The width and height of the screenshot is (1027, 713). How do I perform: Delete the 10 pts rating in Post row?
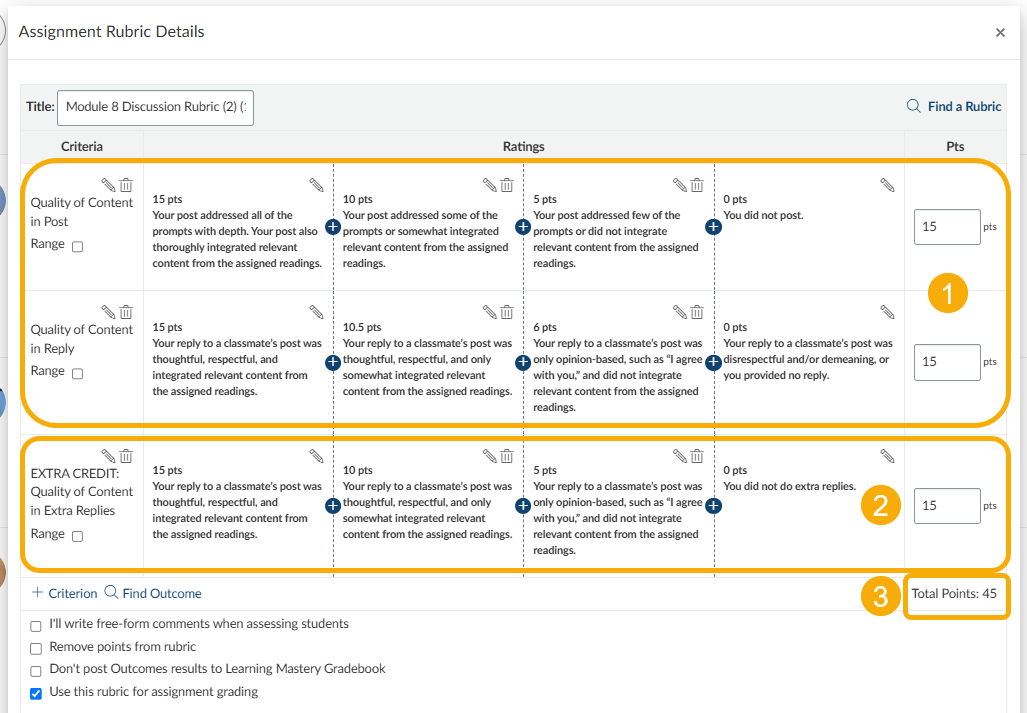tap(507, 185)
